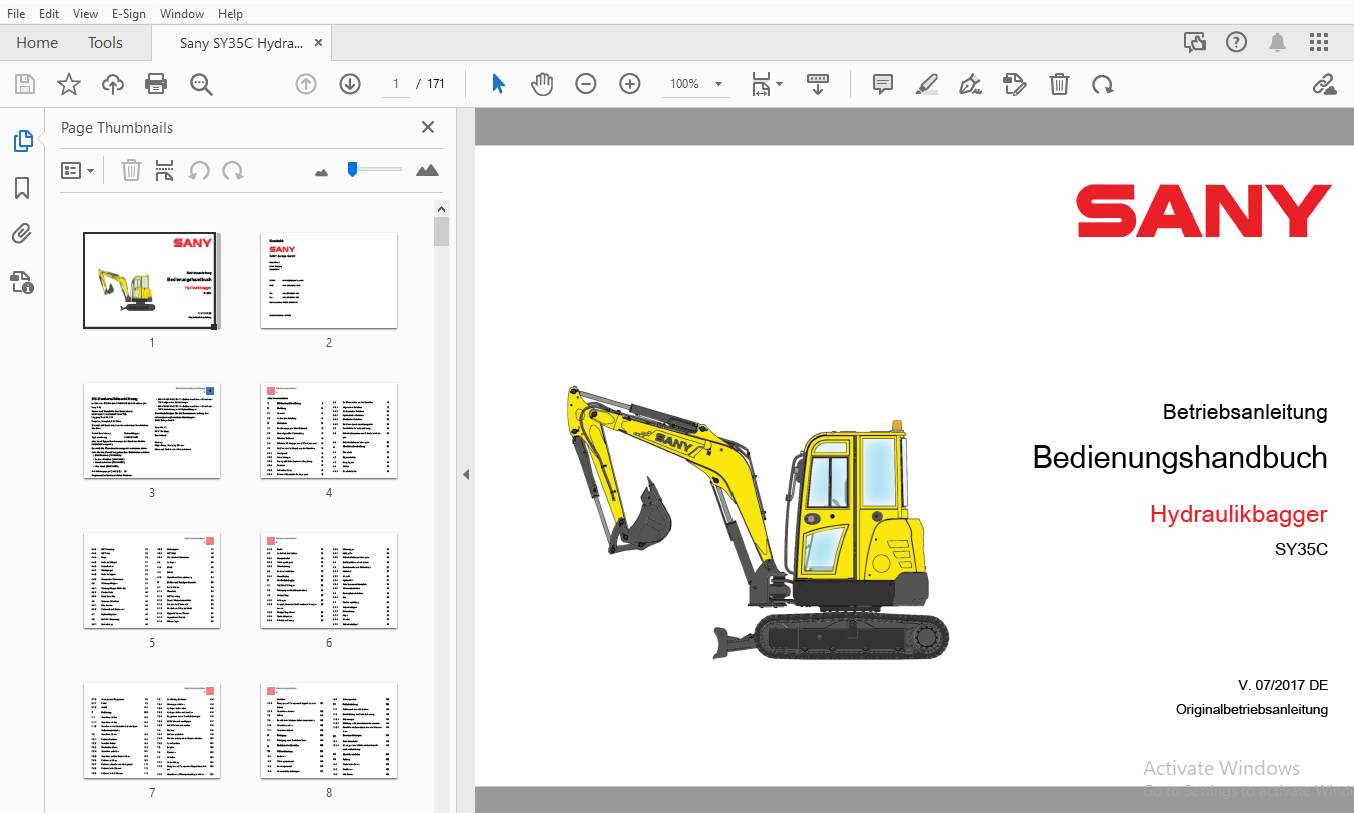Click the Save file icon

tap(24, 84)
